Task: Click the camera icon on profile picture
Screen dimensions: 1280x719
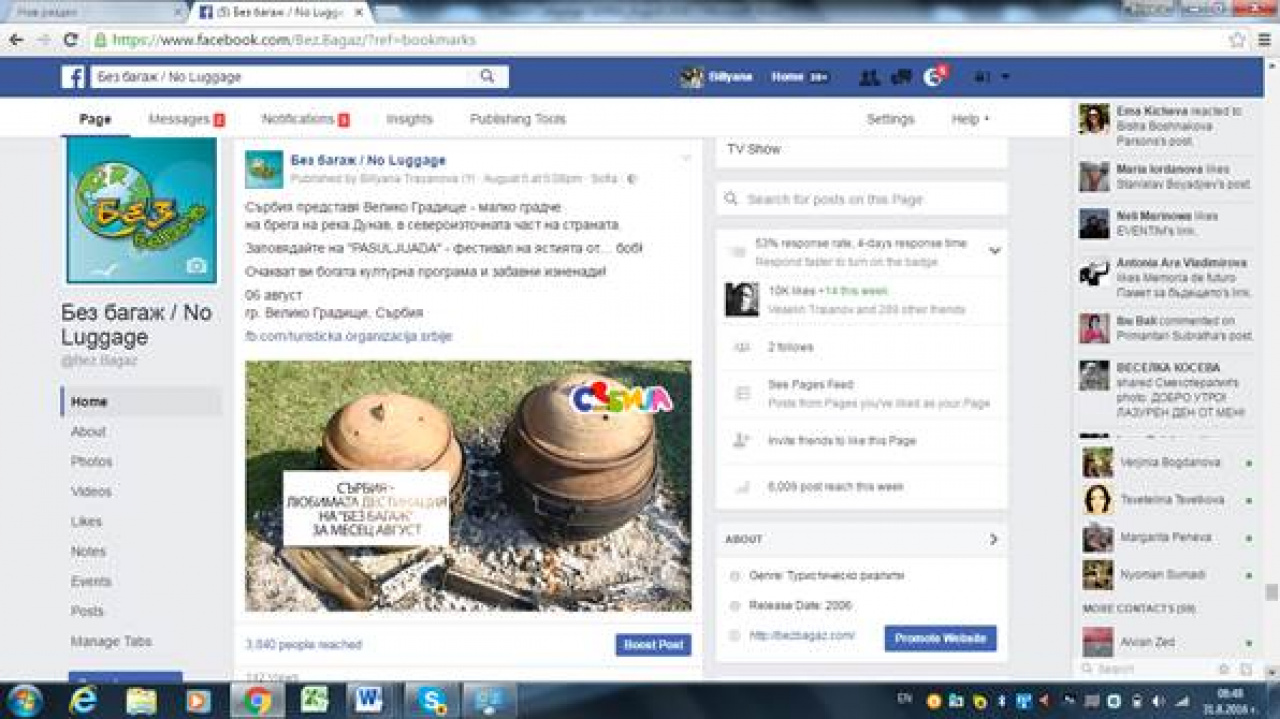Action: point(197,266)
